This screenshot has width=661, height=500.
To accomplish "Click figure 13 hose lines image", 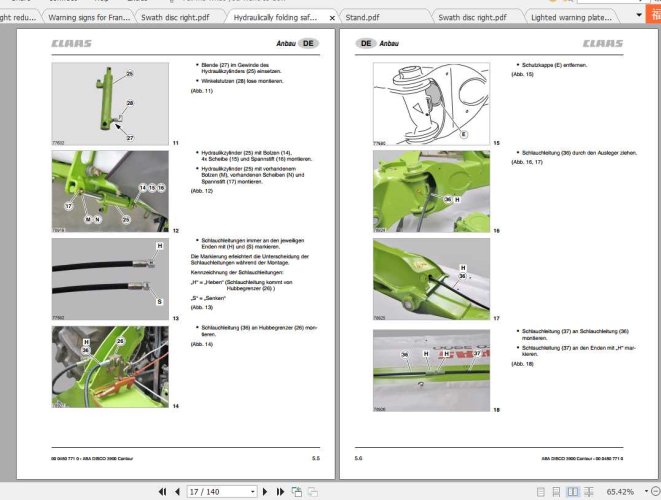I will pos(110,279).
